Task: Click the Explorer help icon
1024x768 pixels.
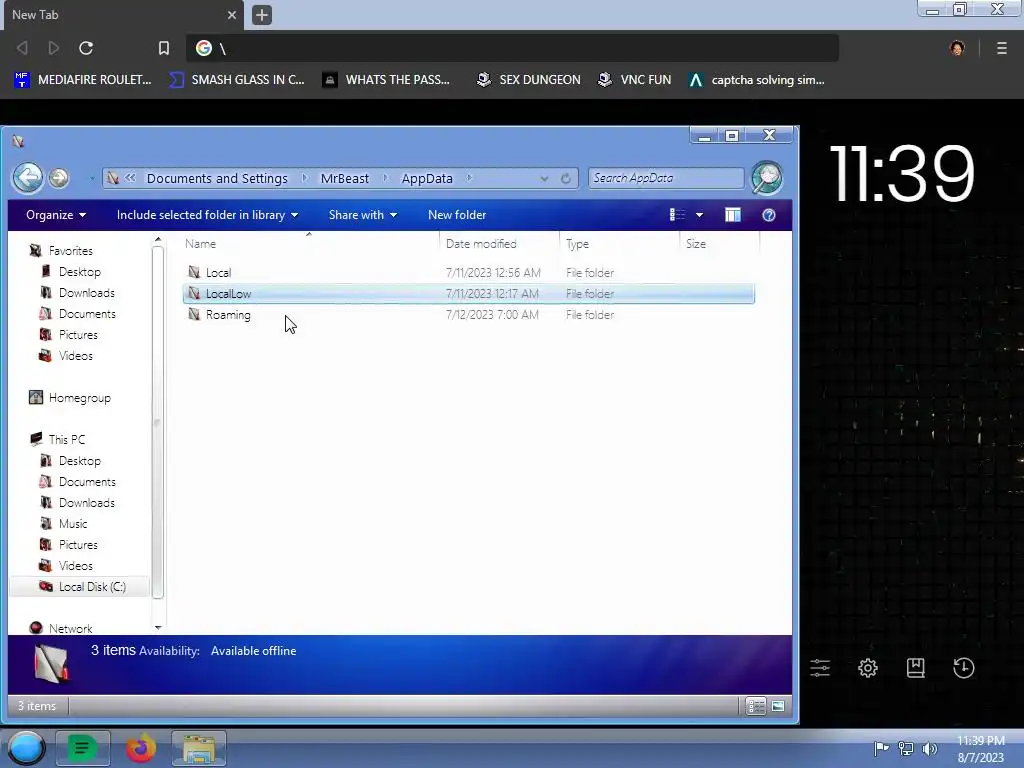Action: click(x=769, y=215)
